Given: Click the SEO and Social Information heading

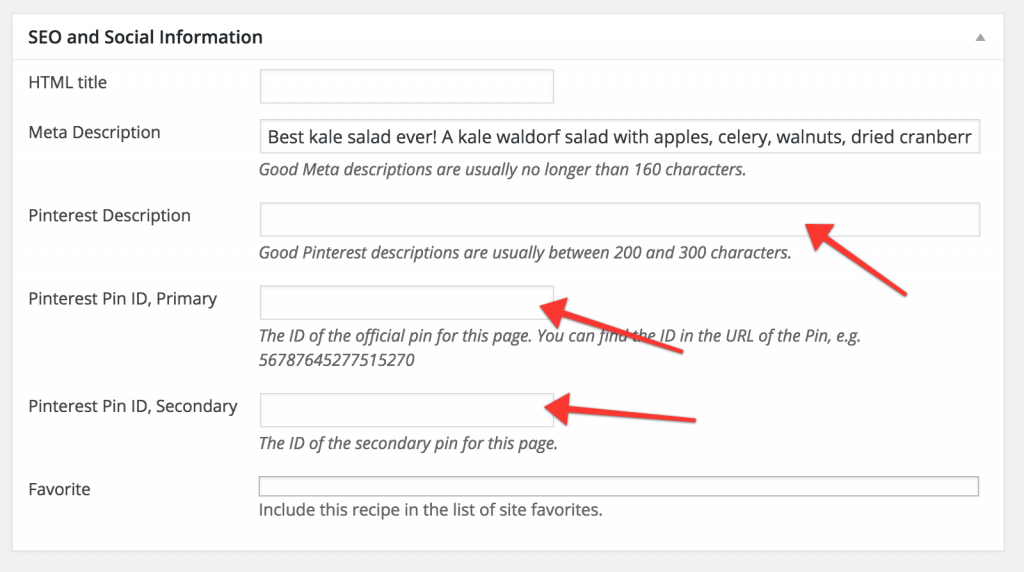Looking at the screenshot, I should click(145, 38).
